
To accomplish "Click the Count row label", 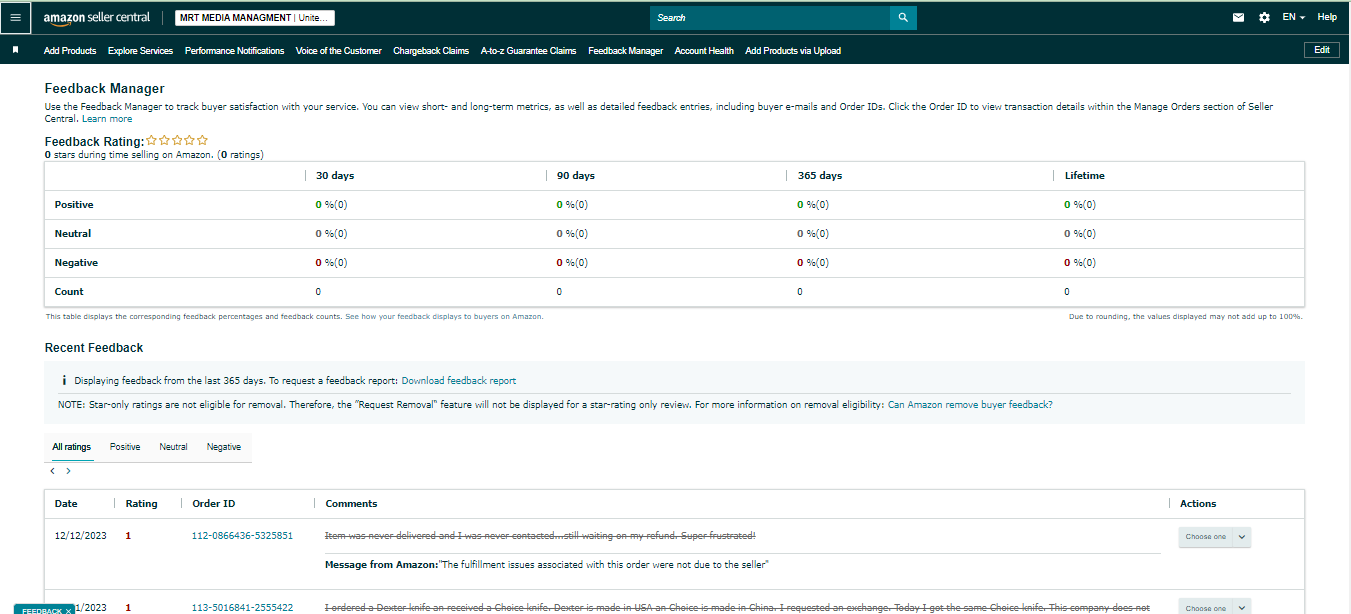I will [69, 292].
